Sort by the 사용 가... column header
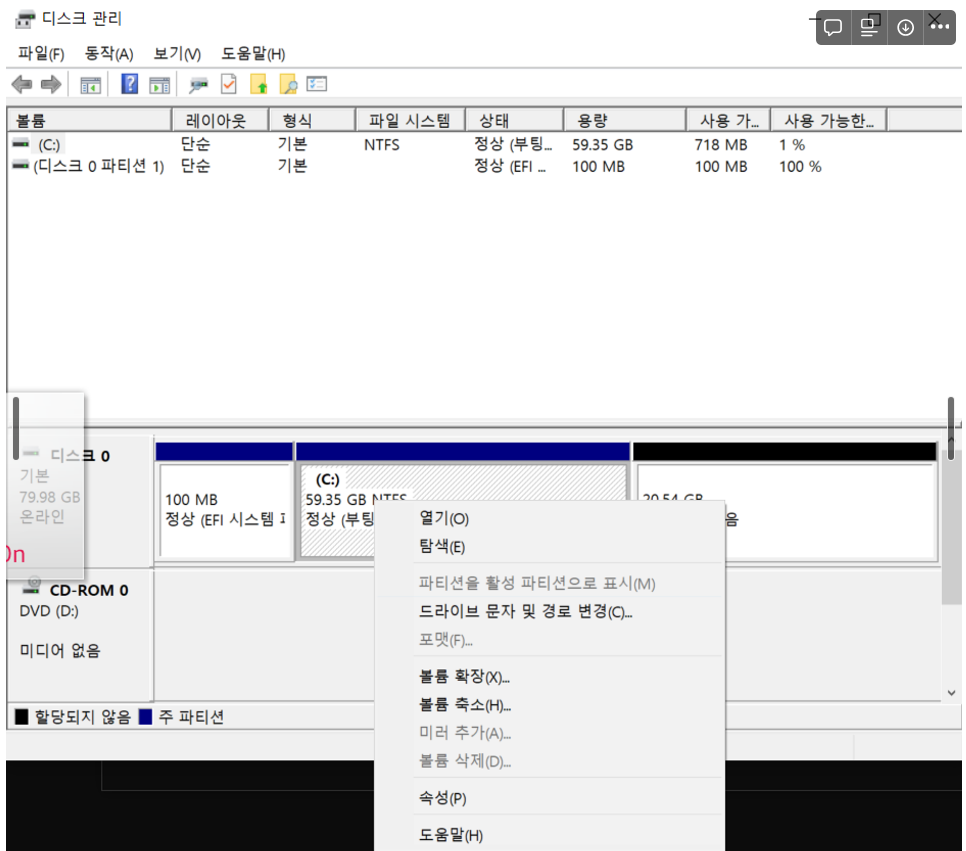Image resolution: width=966 pixels, height=851 pixels. click(x=728, y=120)
